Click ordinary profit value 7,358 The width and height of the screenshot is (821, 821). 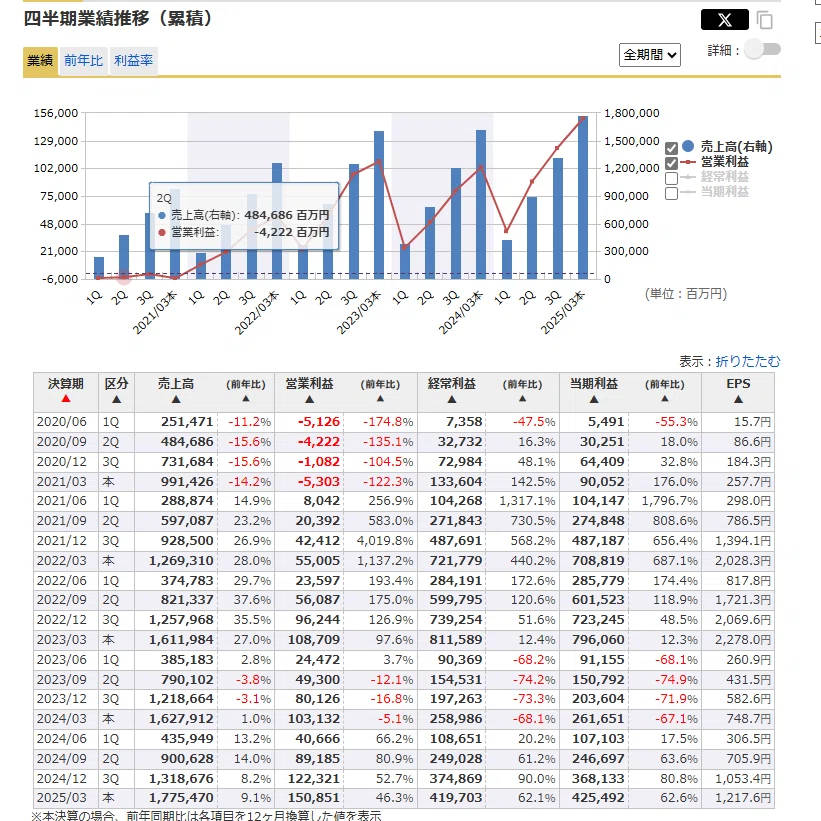click(464, 422)
